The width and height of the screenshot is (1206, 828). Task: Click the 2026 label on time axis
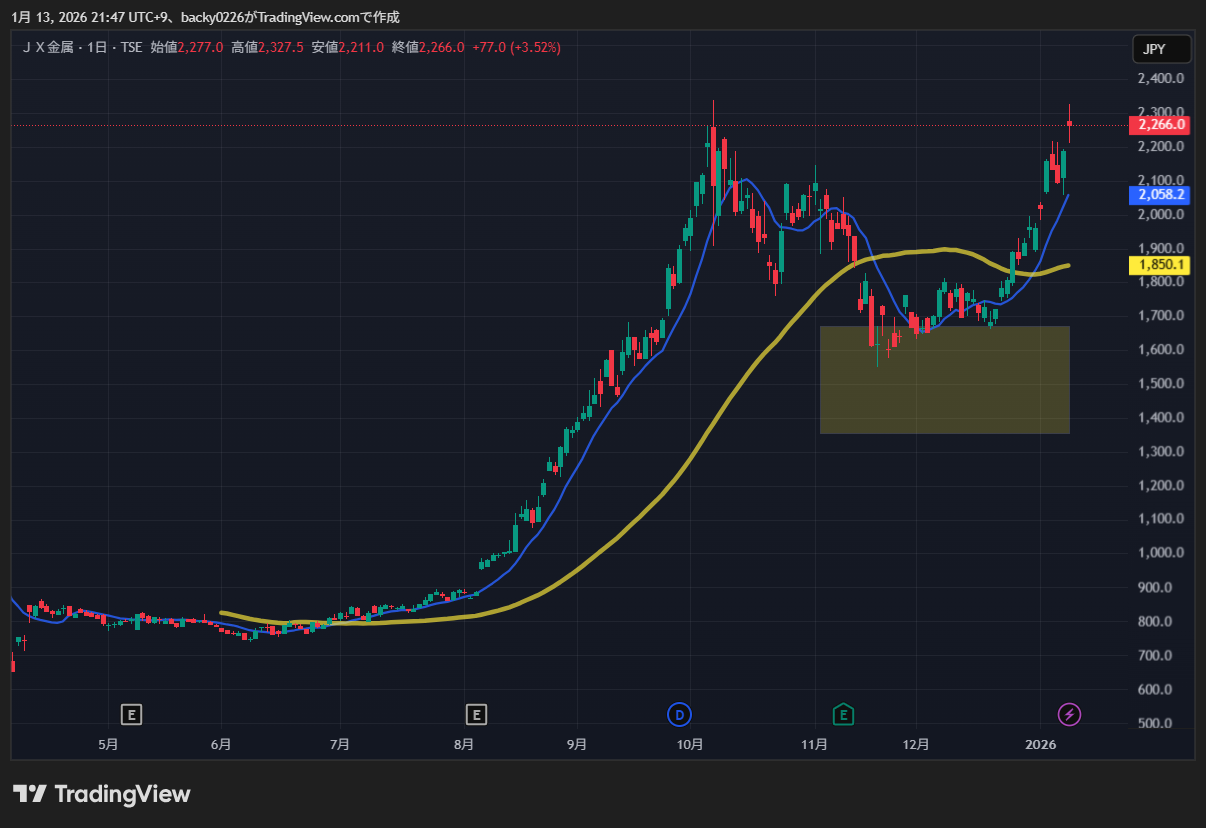click(x=1042, y=744)
